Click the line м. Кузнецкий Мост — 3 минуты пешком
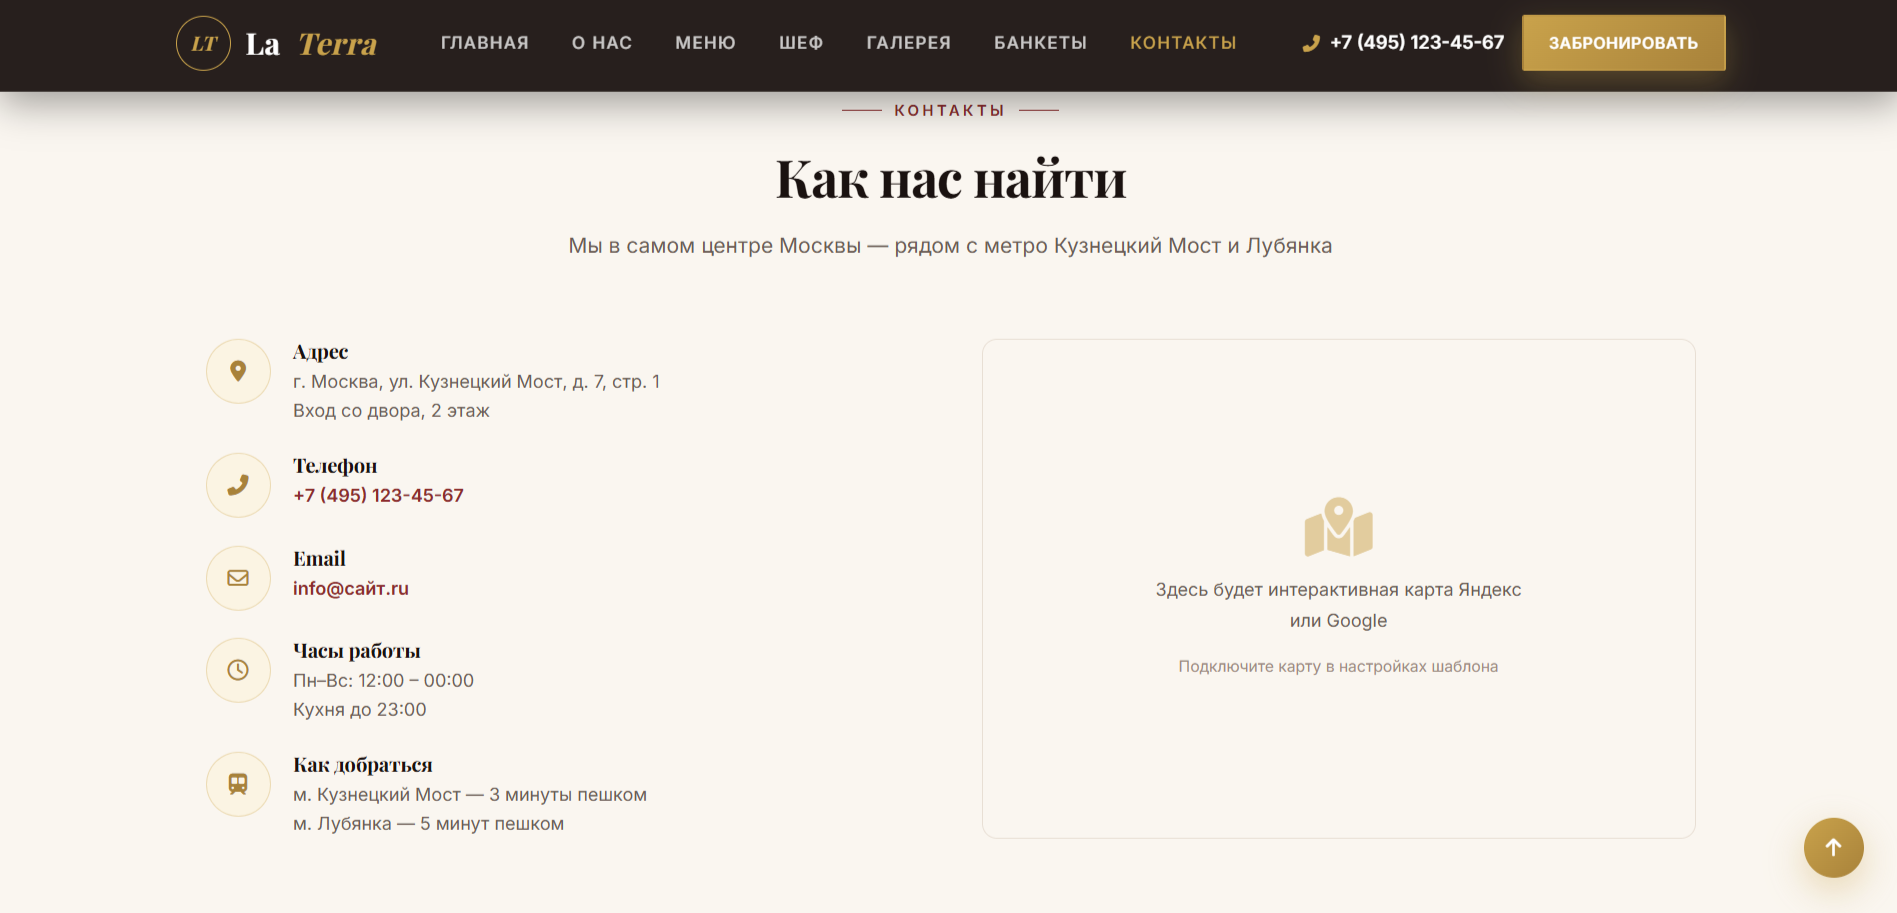Viewport: 1897px width, 913px height. point(470,794)
